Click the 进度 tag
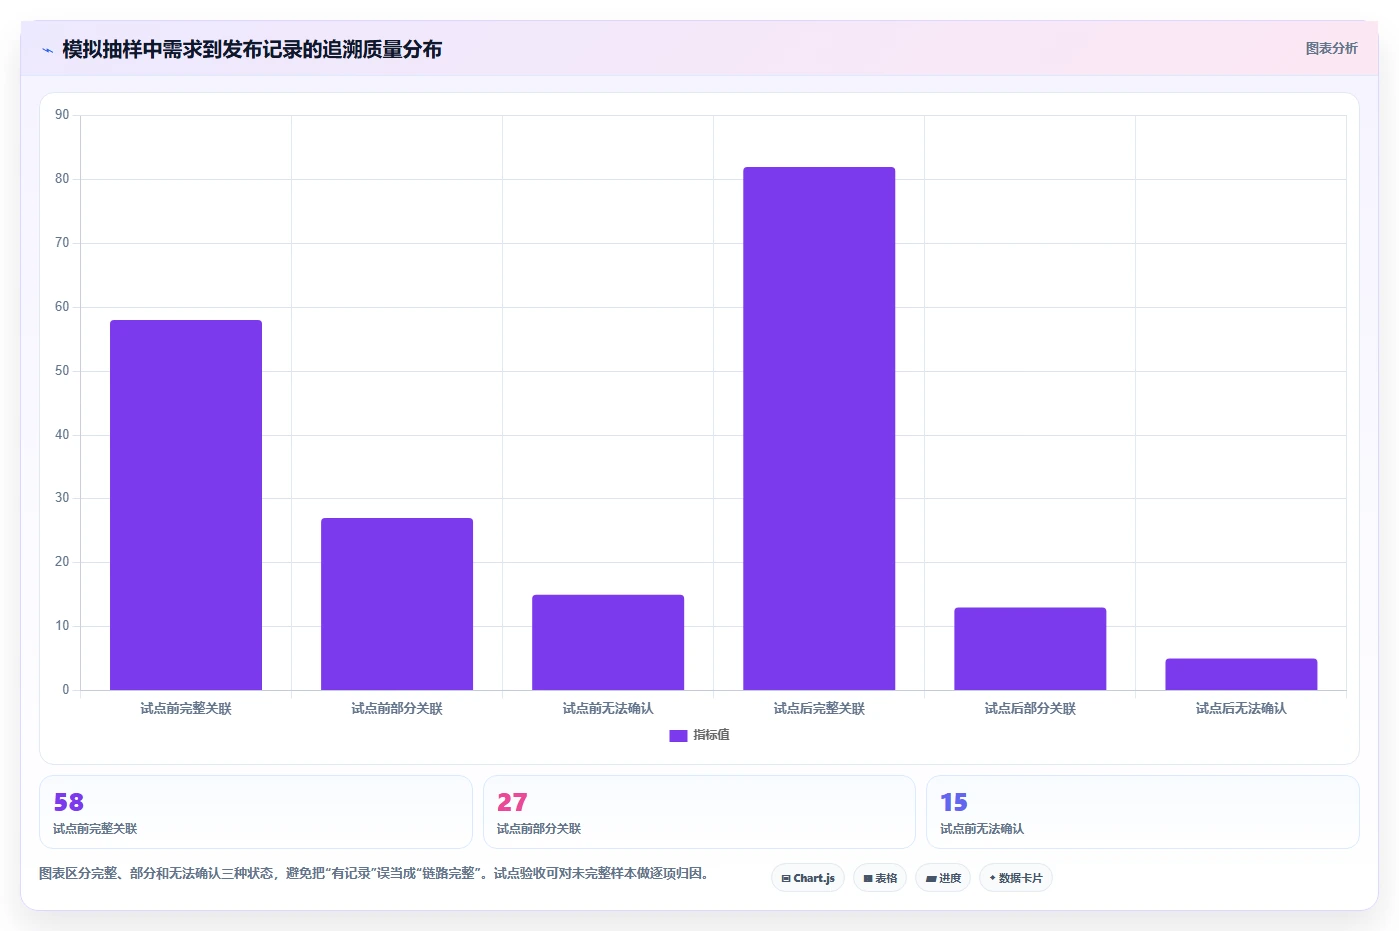Viewport: 1399px width, 931px height. pyautogui.click(x=943, y=878)
